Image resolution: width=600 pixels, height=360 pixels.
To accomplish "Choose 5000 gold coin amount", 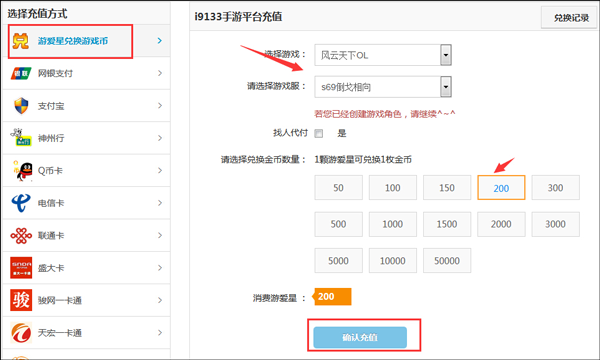I will coord(338,261).
